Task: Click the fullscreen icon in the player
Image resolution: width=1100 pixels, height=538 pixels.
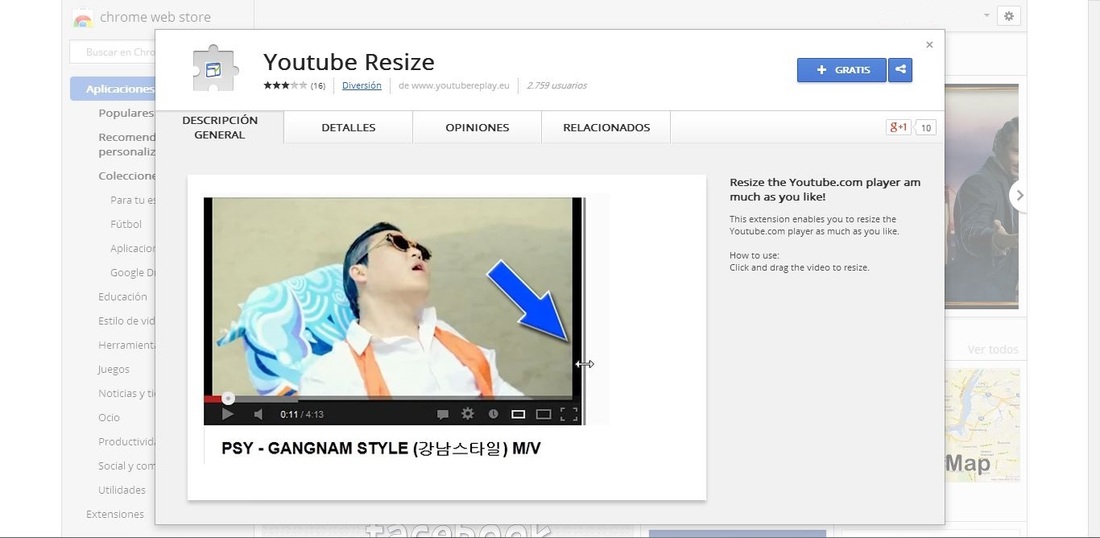Action: (569, 415)
